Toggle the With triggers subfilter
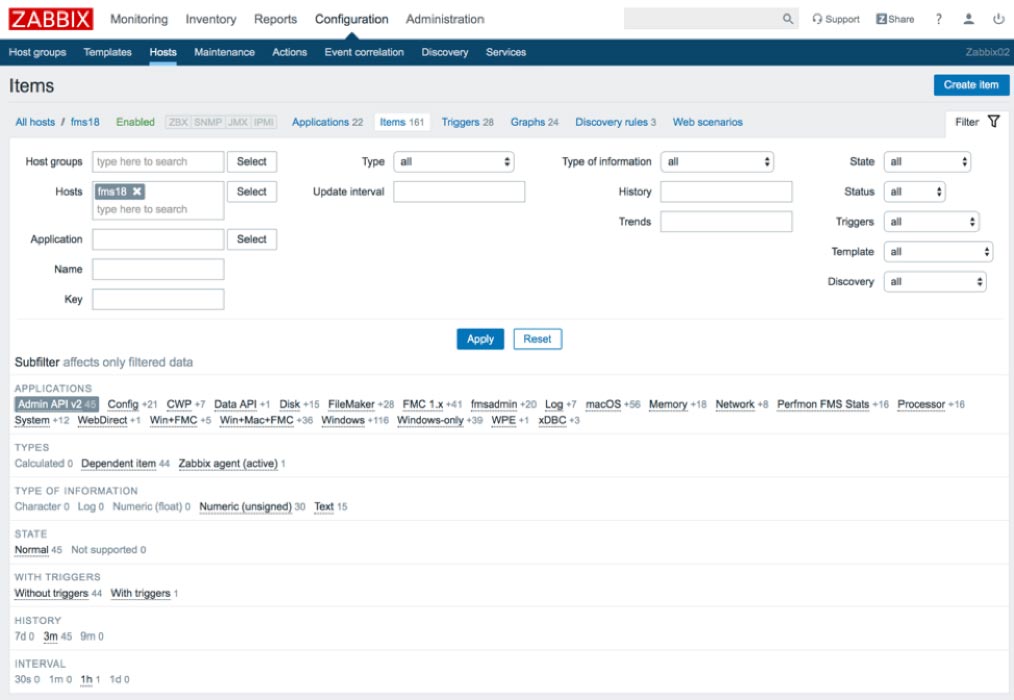Screen dimensions: 1014x700 pyautogui.click(x=140, y=593)
